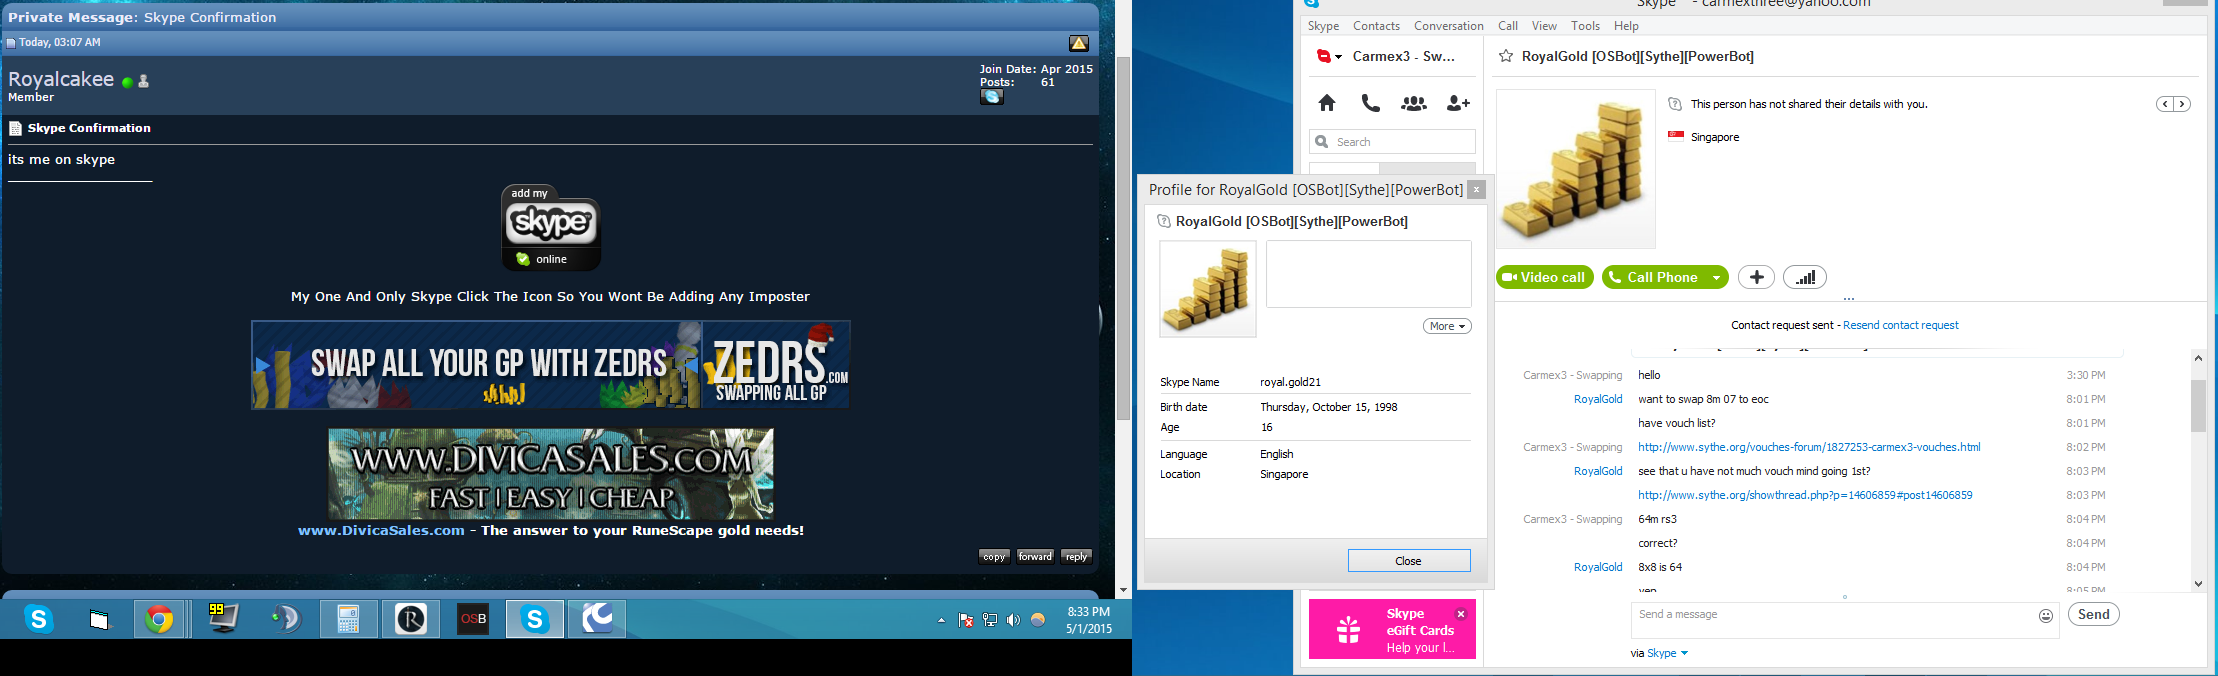Viewport: 2218px width, 676px height.
Task: Click the Skype icon under Posts
Action: (x=991, y=97)
